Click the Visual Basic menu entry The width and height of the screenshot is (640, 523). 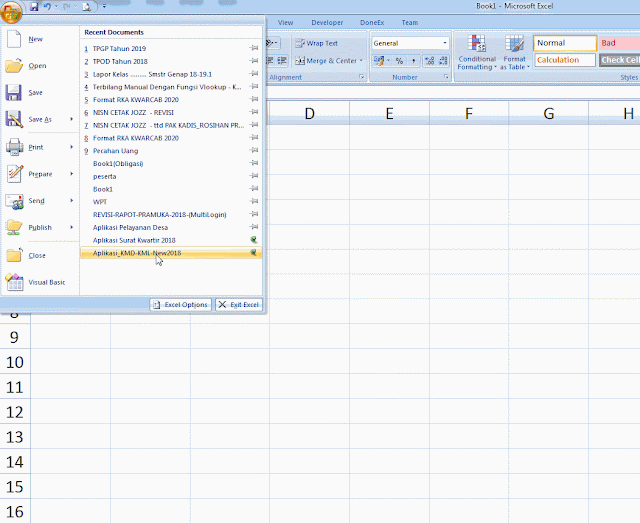40,282
